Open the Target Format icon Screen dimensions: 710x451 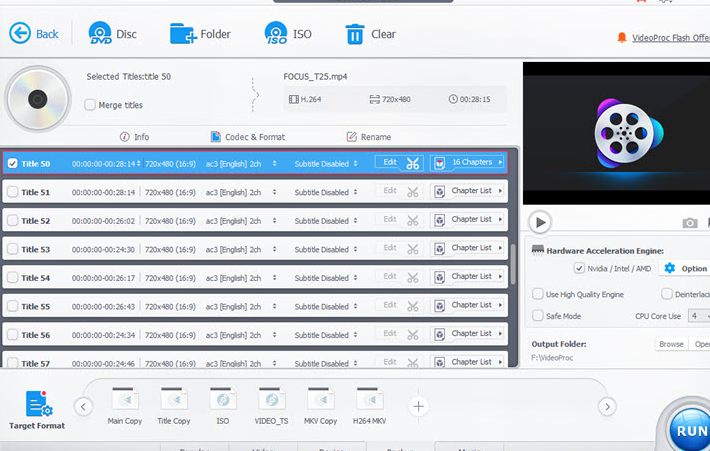(x=39, y=403)
